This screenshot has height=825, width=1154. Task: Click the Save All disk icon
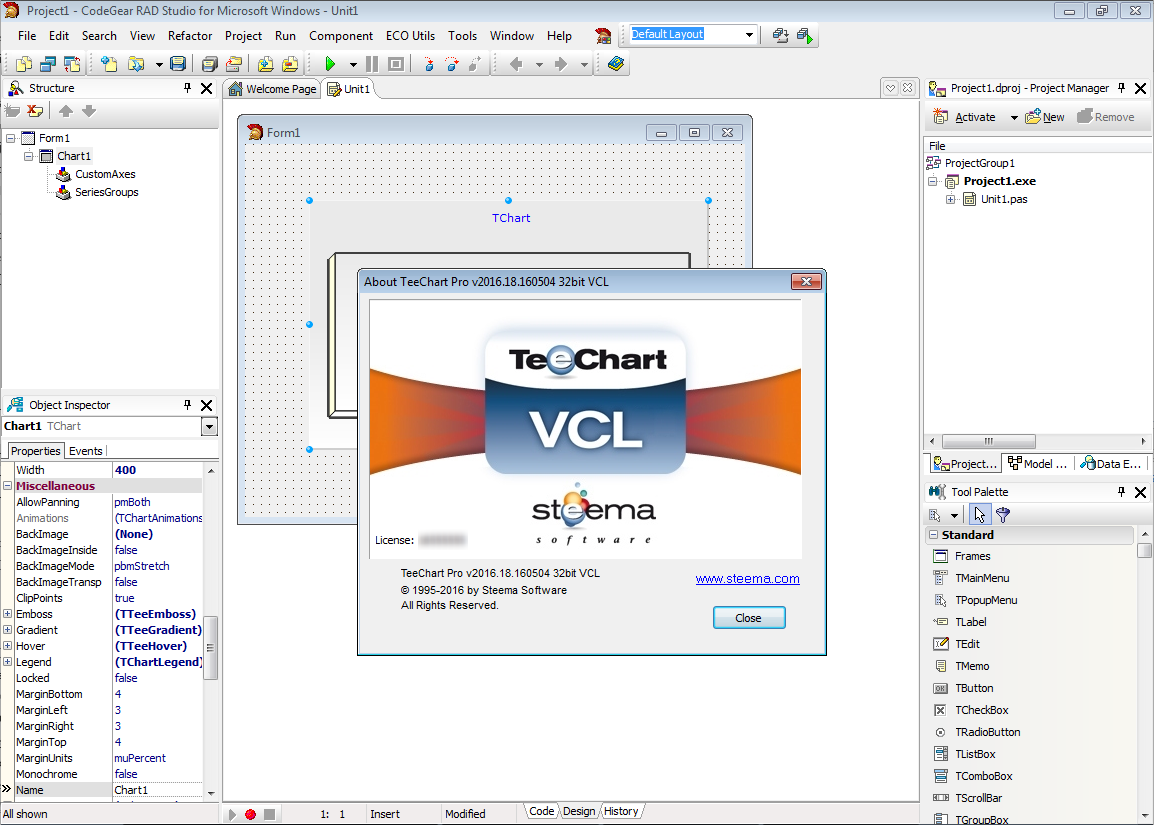point(210,64)
